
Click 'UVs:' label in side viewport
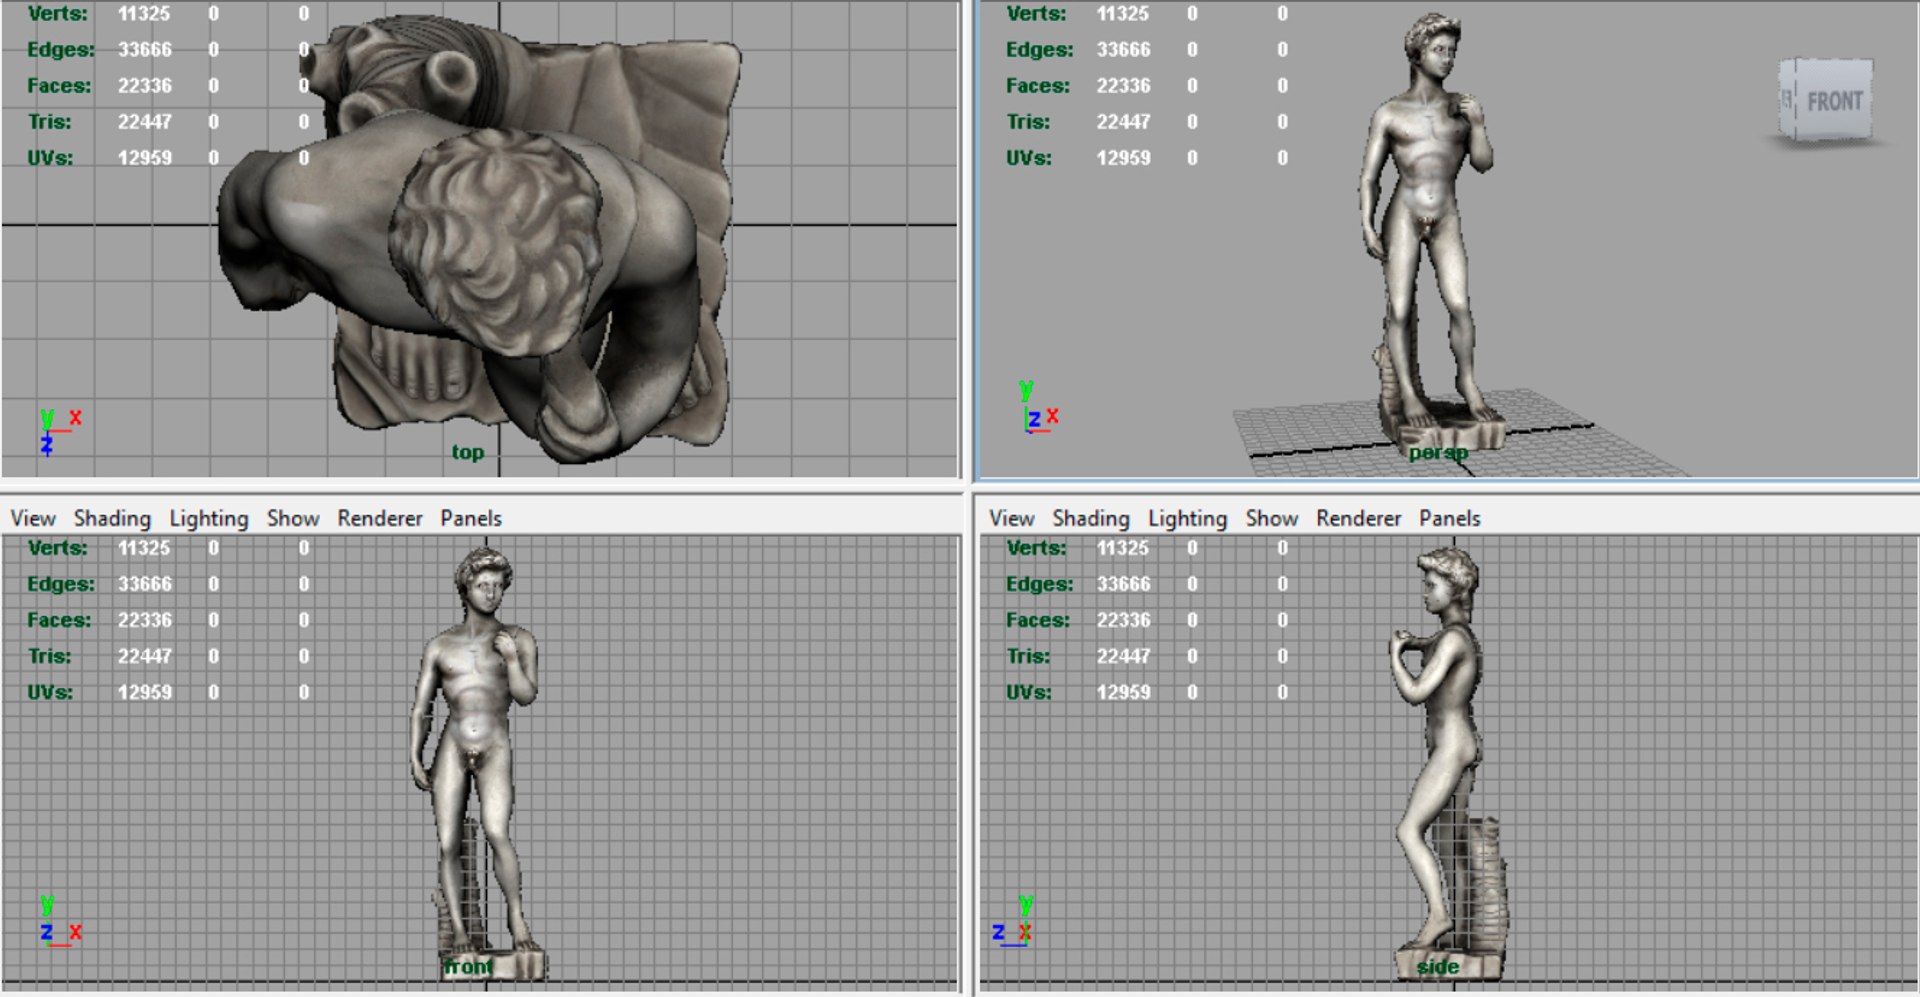coord(1028,692)
